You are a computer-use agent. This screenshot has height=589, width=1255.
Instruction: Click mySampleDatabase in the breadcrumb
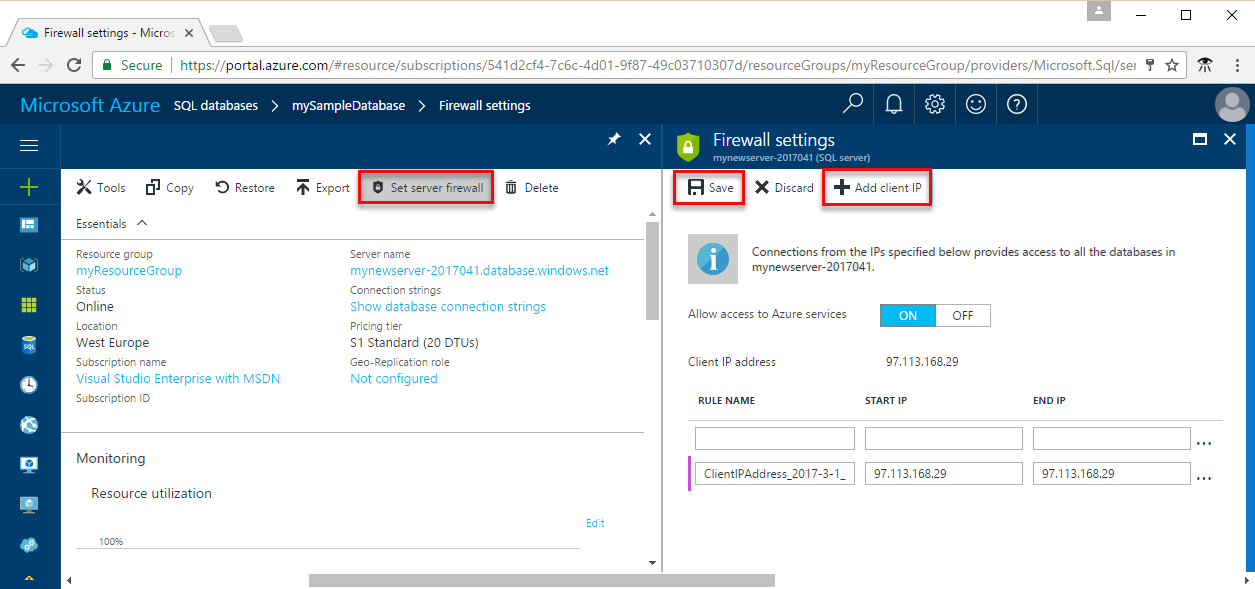(x=348, y=105)
